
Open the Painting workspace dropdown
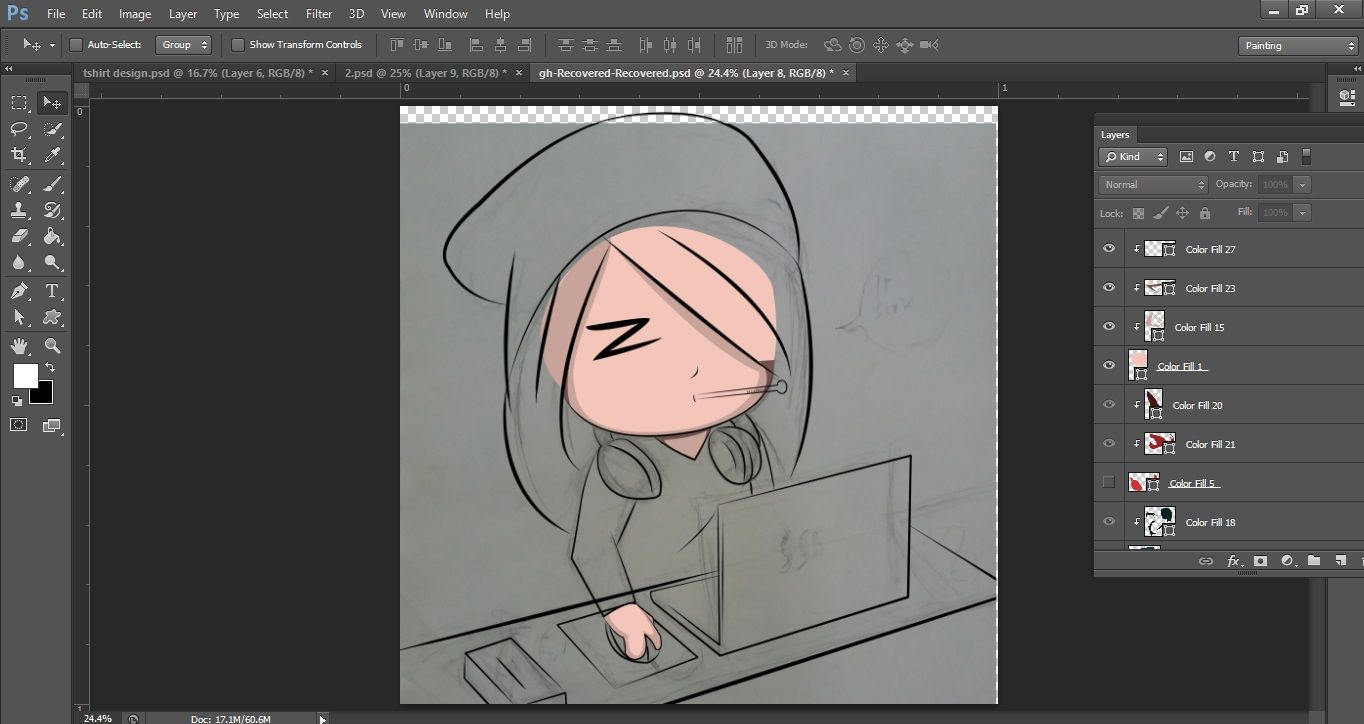click(x=1298, y=46)
